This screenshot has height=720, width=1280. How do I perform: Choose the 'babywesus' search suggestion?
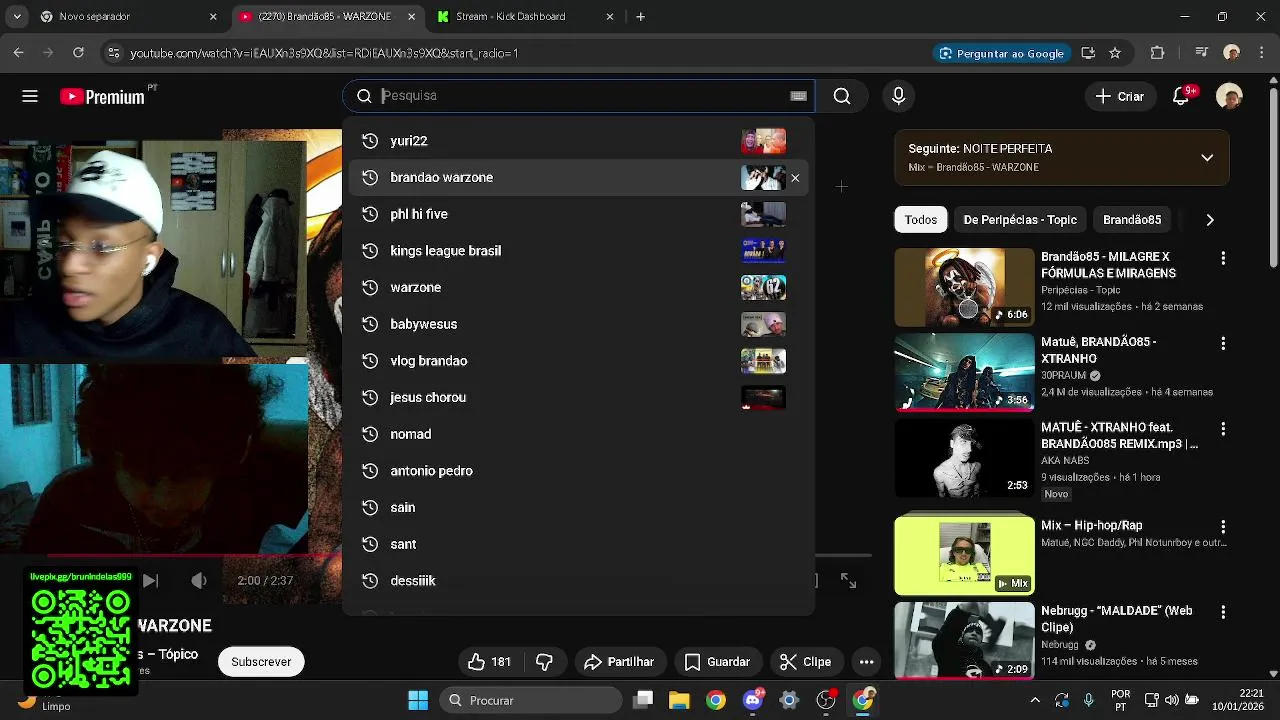point(578,324)
